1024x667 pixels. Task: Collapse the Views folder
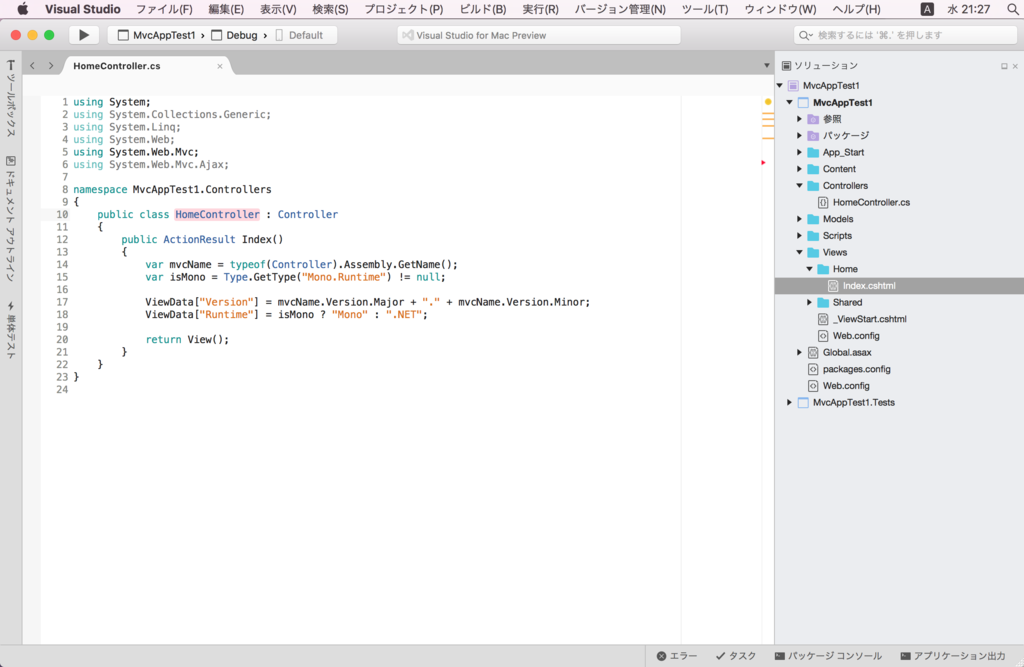(x=799, y=252)
